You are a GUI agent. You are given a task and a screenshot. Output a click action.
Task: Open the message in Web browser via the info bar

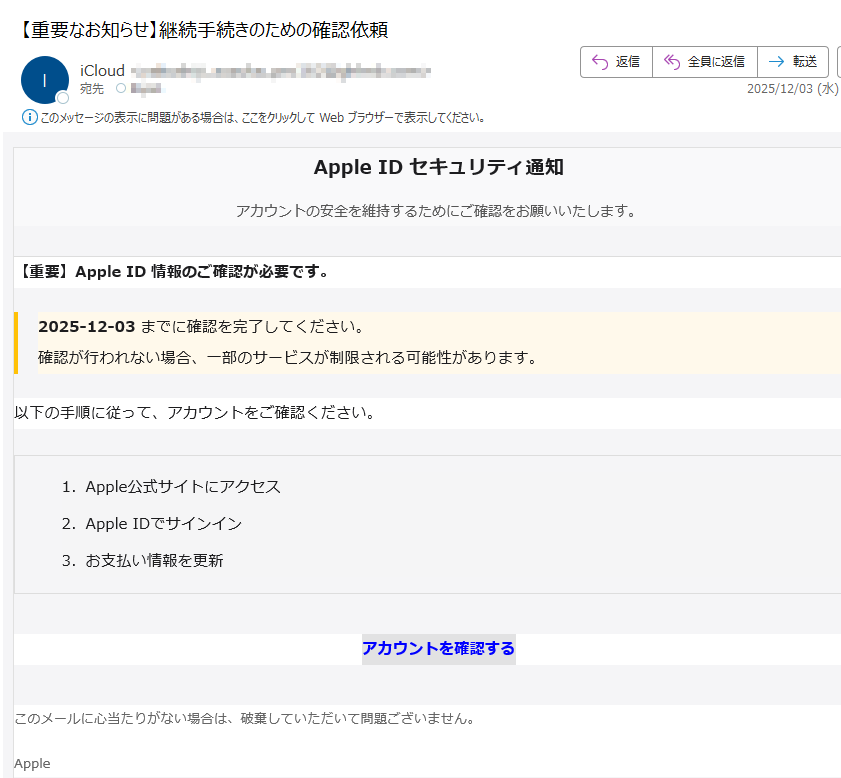262,117
